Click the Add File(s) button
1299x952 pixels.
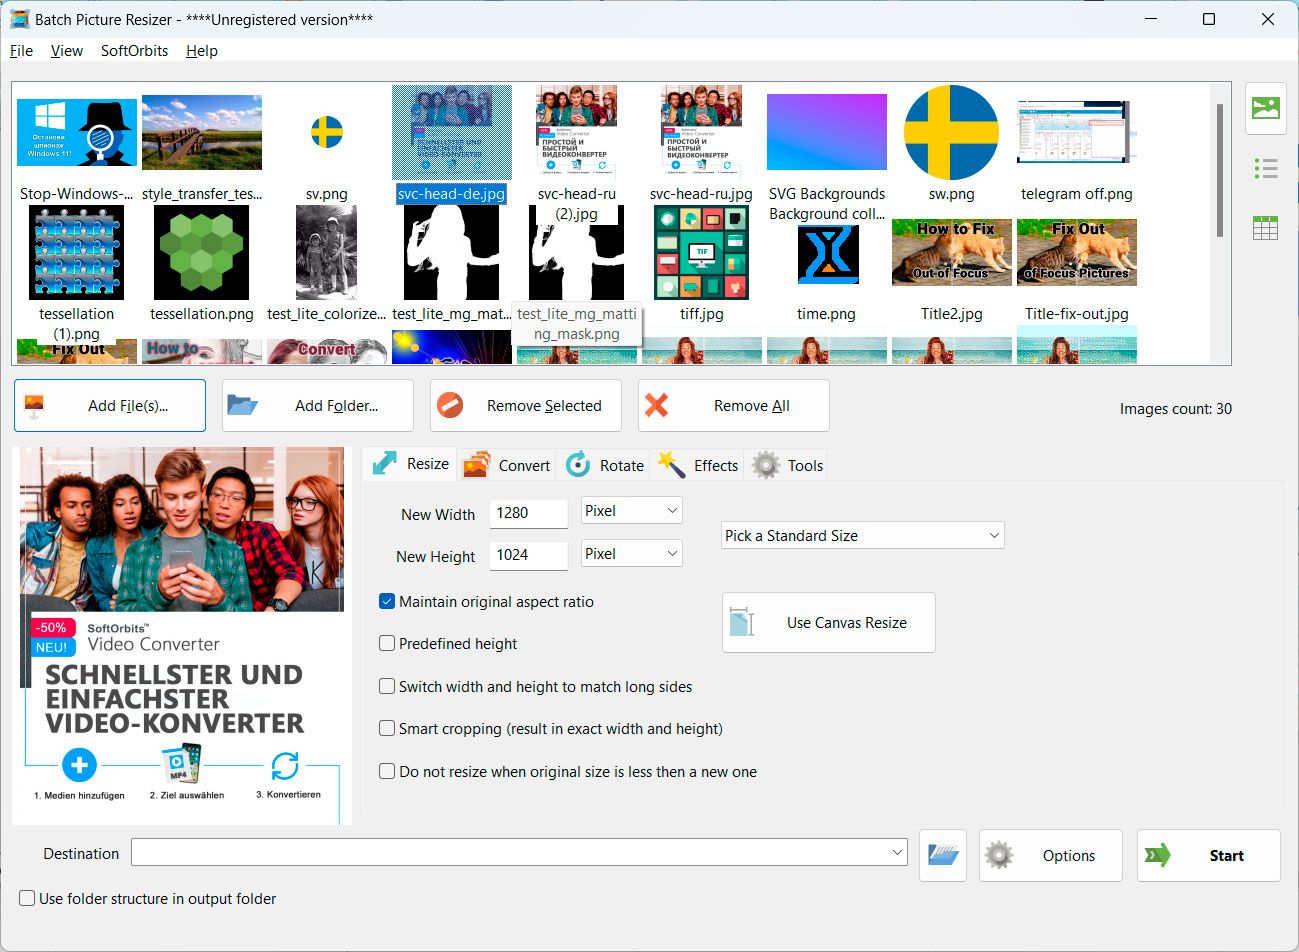coord(110,405)
